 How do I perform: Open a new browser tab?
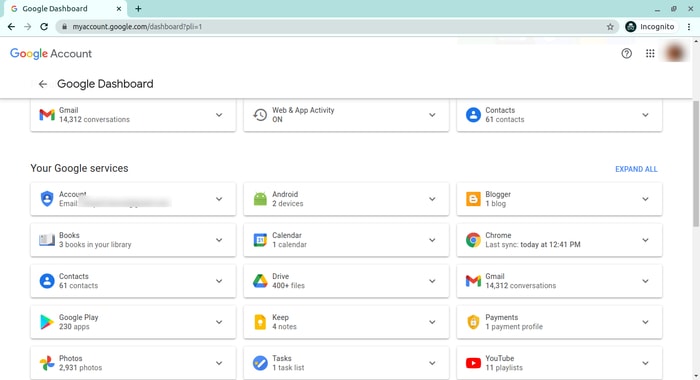pos(138,9)
